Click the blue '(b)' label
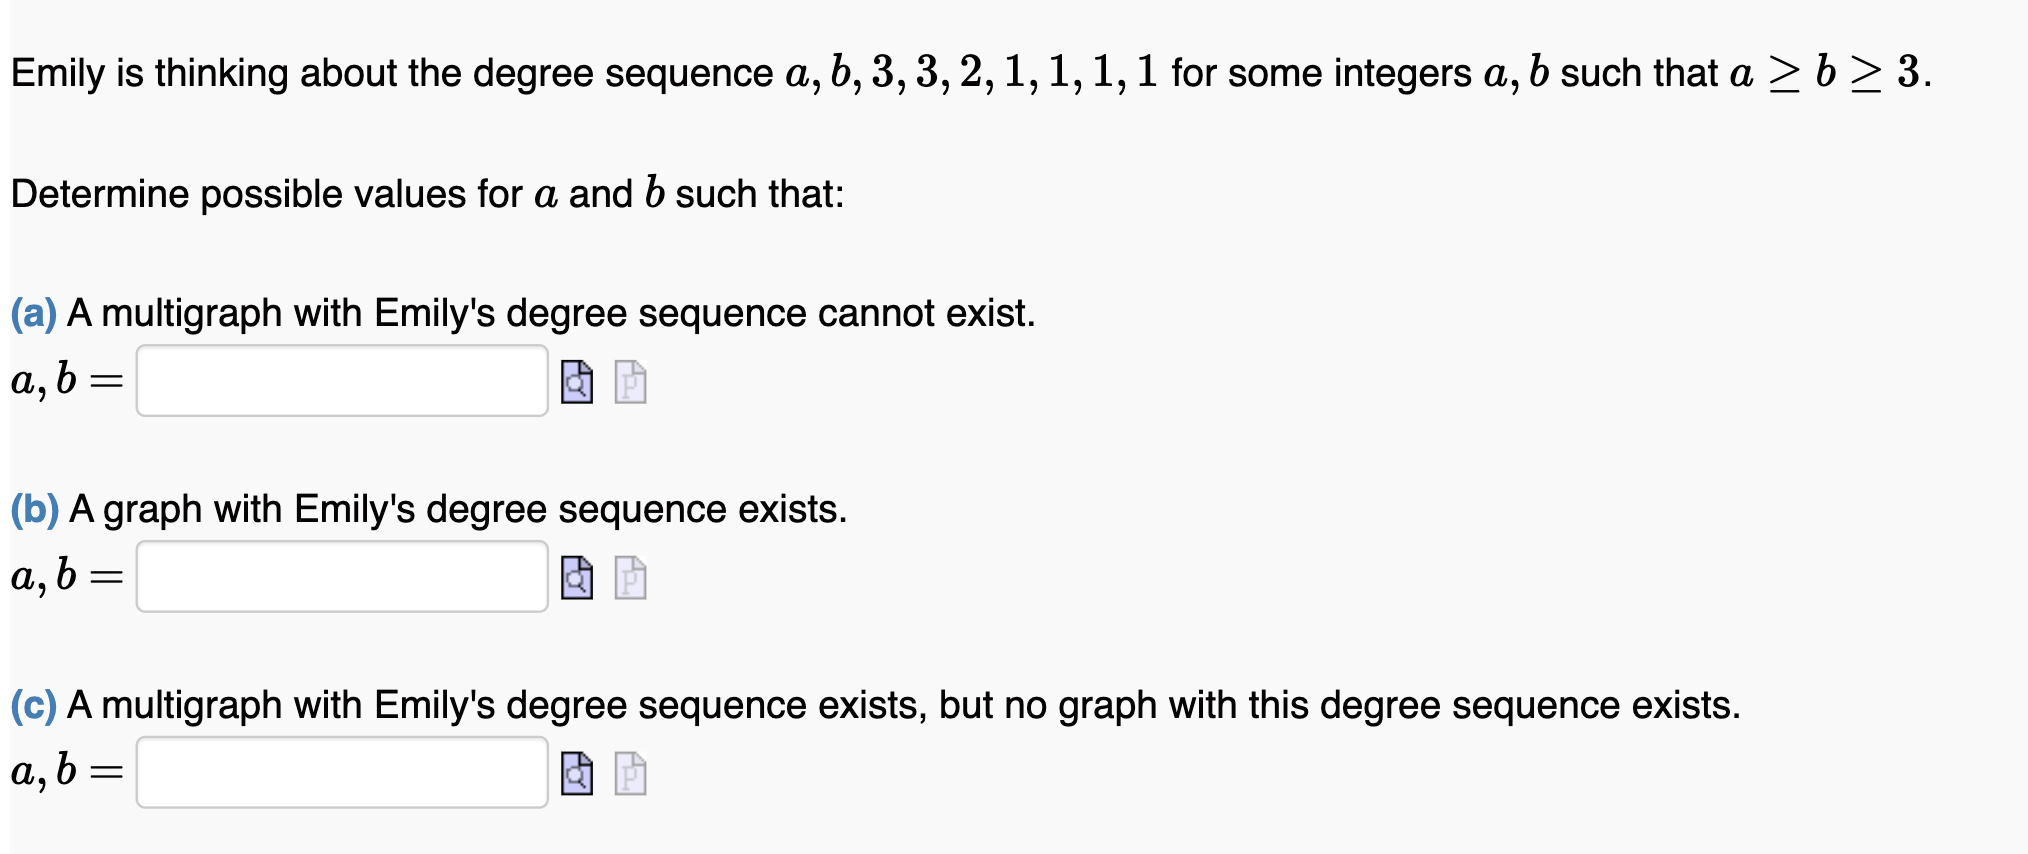The image size is (2028, 854). point(32,510)
